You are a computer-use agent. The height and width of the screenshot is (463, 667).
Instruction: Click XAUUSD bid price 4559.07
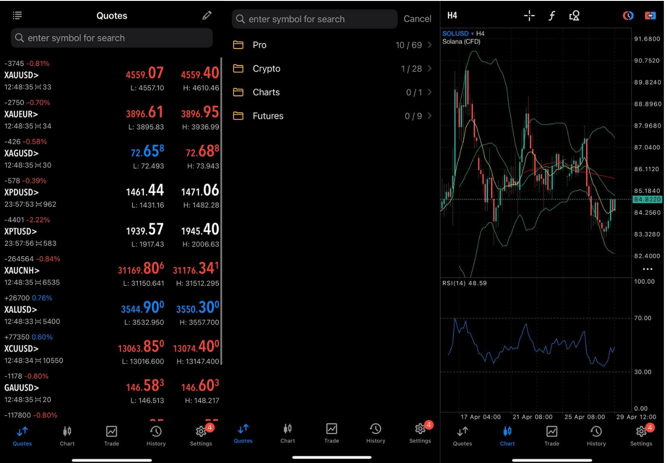point(145,74)
